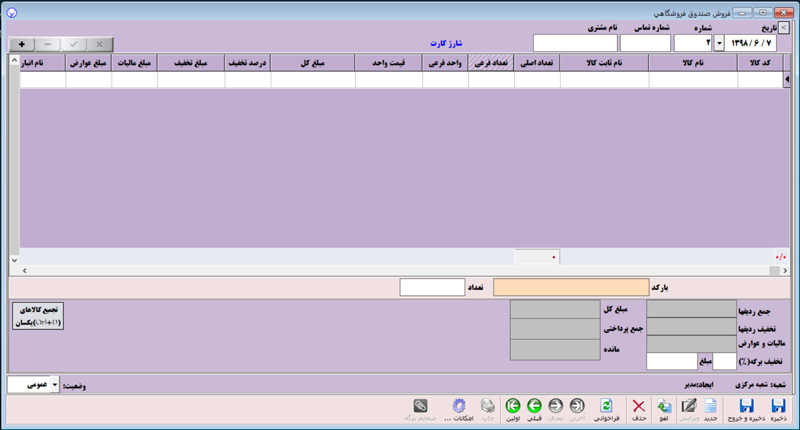Click the Save (ذخیره) toolbar icon
The height and width of the screenshot is (430, 800).
pos(777,406)
